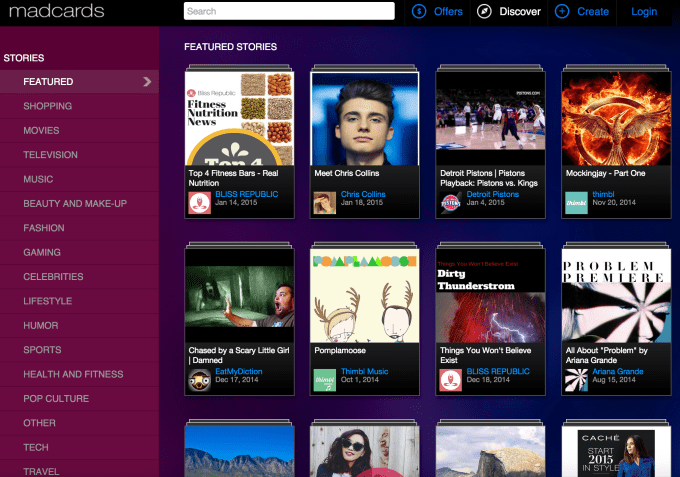680x477 pixels.
Task: Click the Offers dollar icon
Action: [419, 12]
